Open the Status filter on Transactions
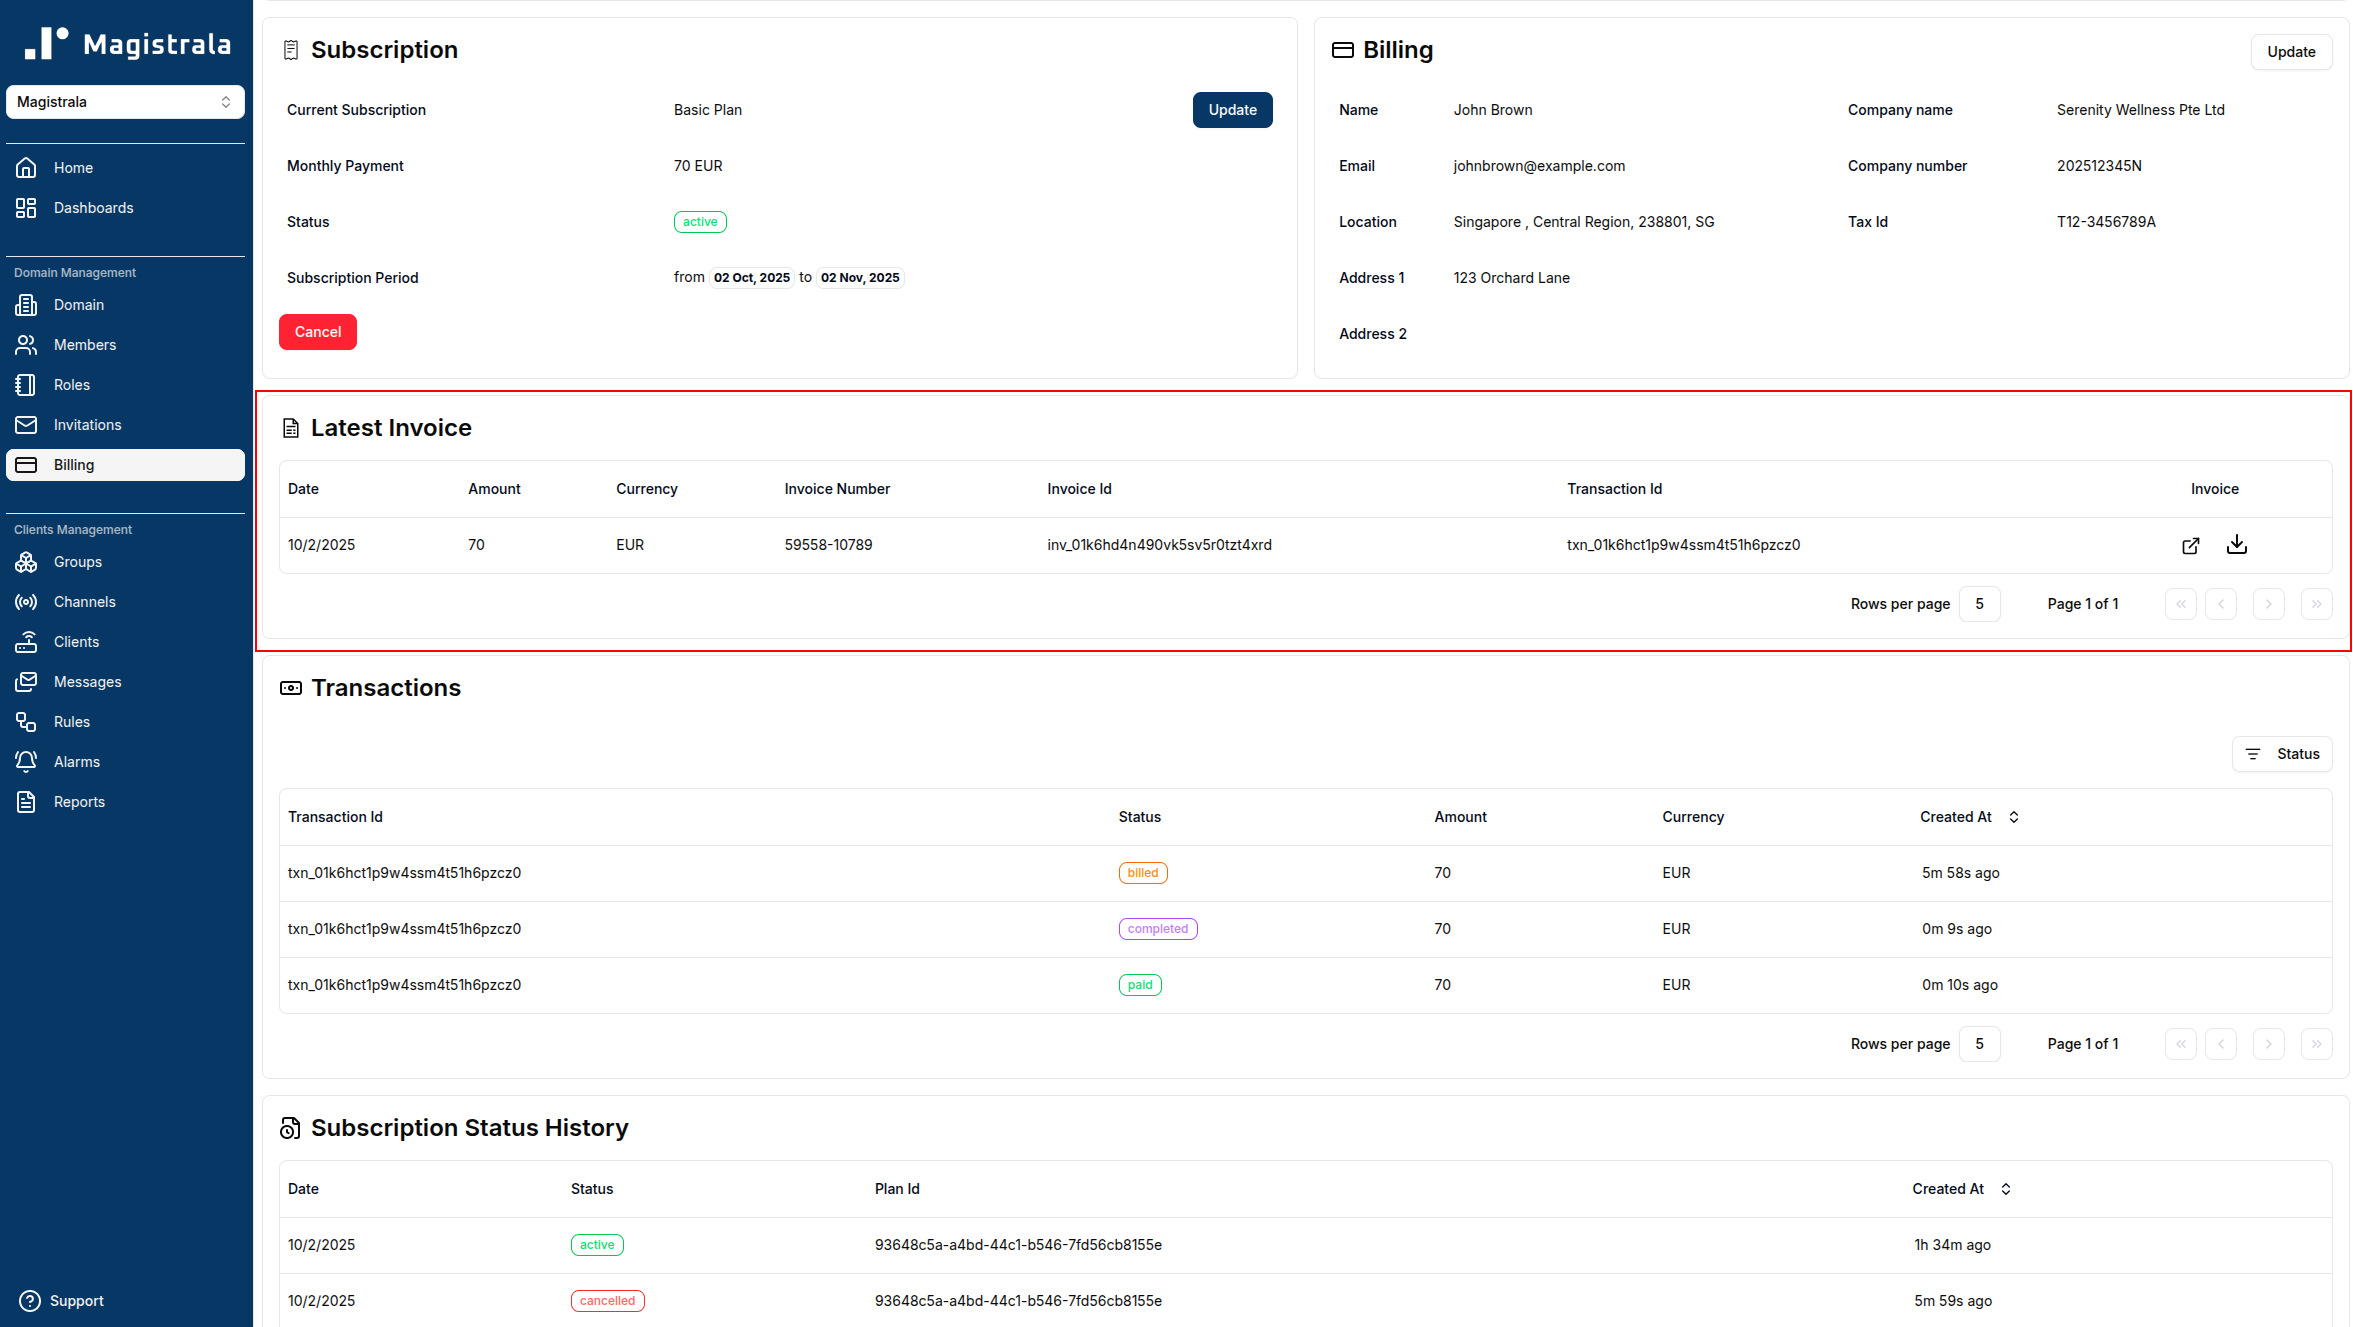The image size is (2353, 1327). [2282, 753]
